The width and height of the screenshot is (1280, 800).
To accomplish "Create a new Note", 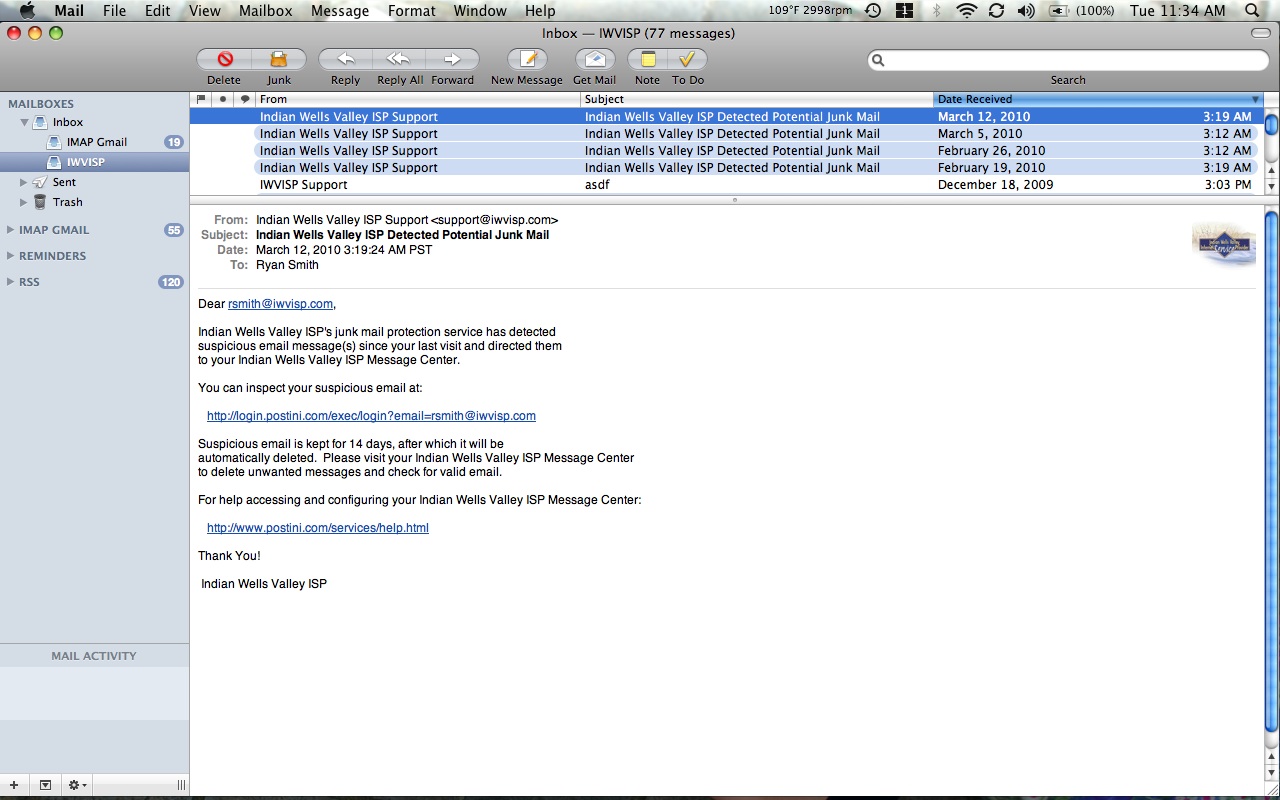I will (647, 59).
